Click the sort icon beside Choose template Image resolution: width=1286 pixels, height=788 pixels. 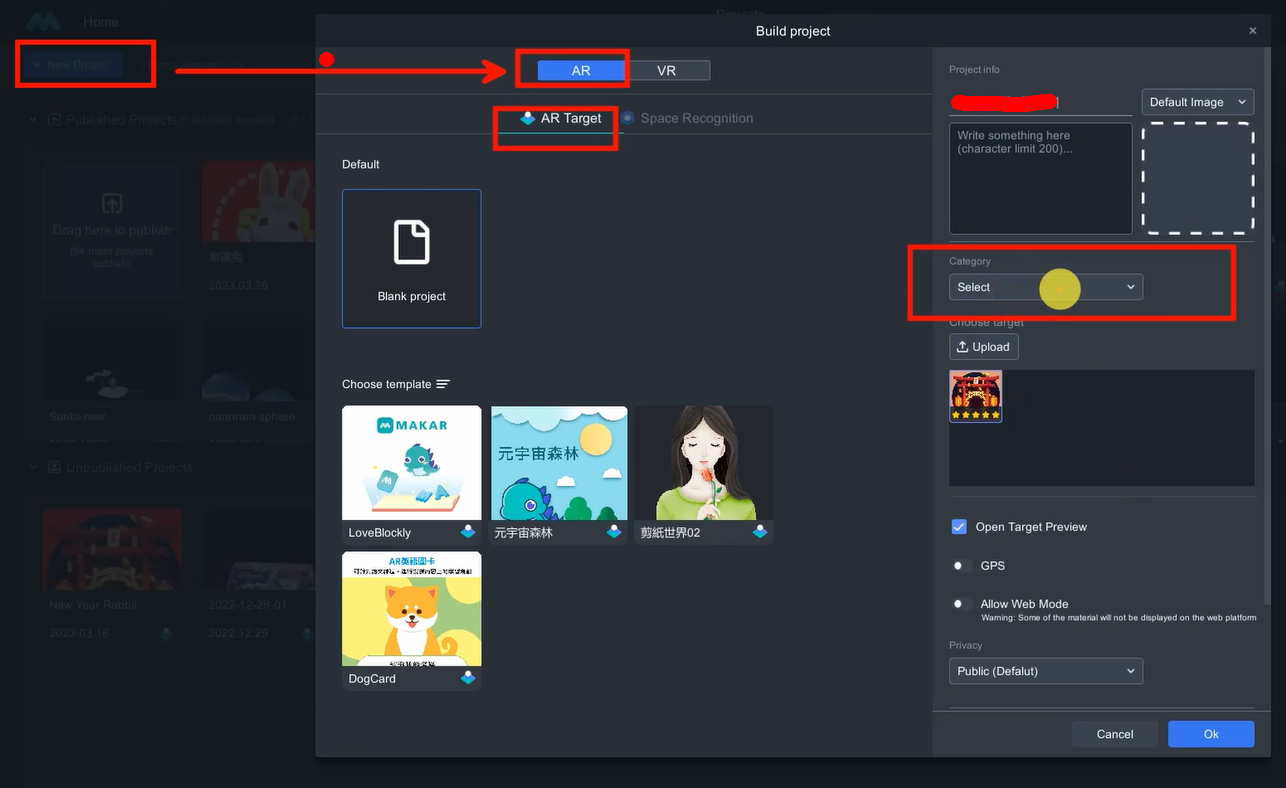point(443,384)
